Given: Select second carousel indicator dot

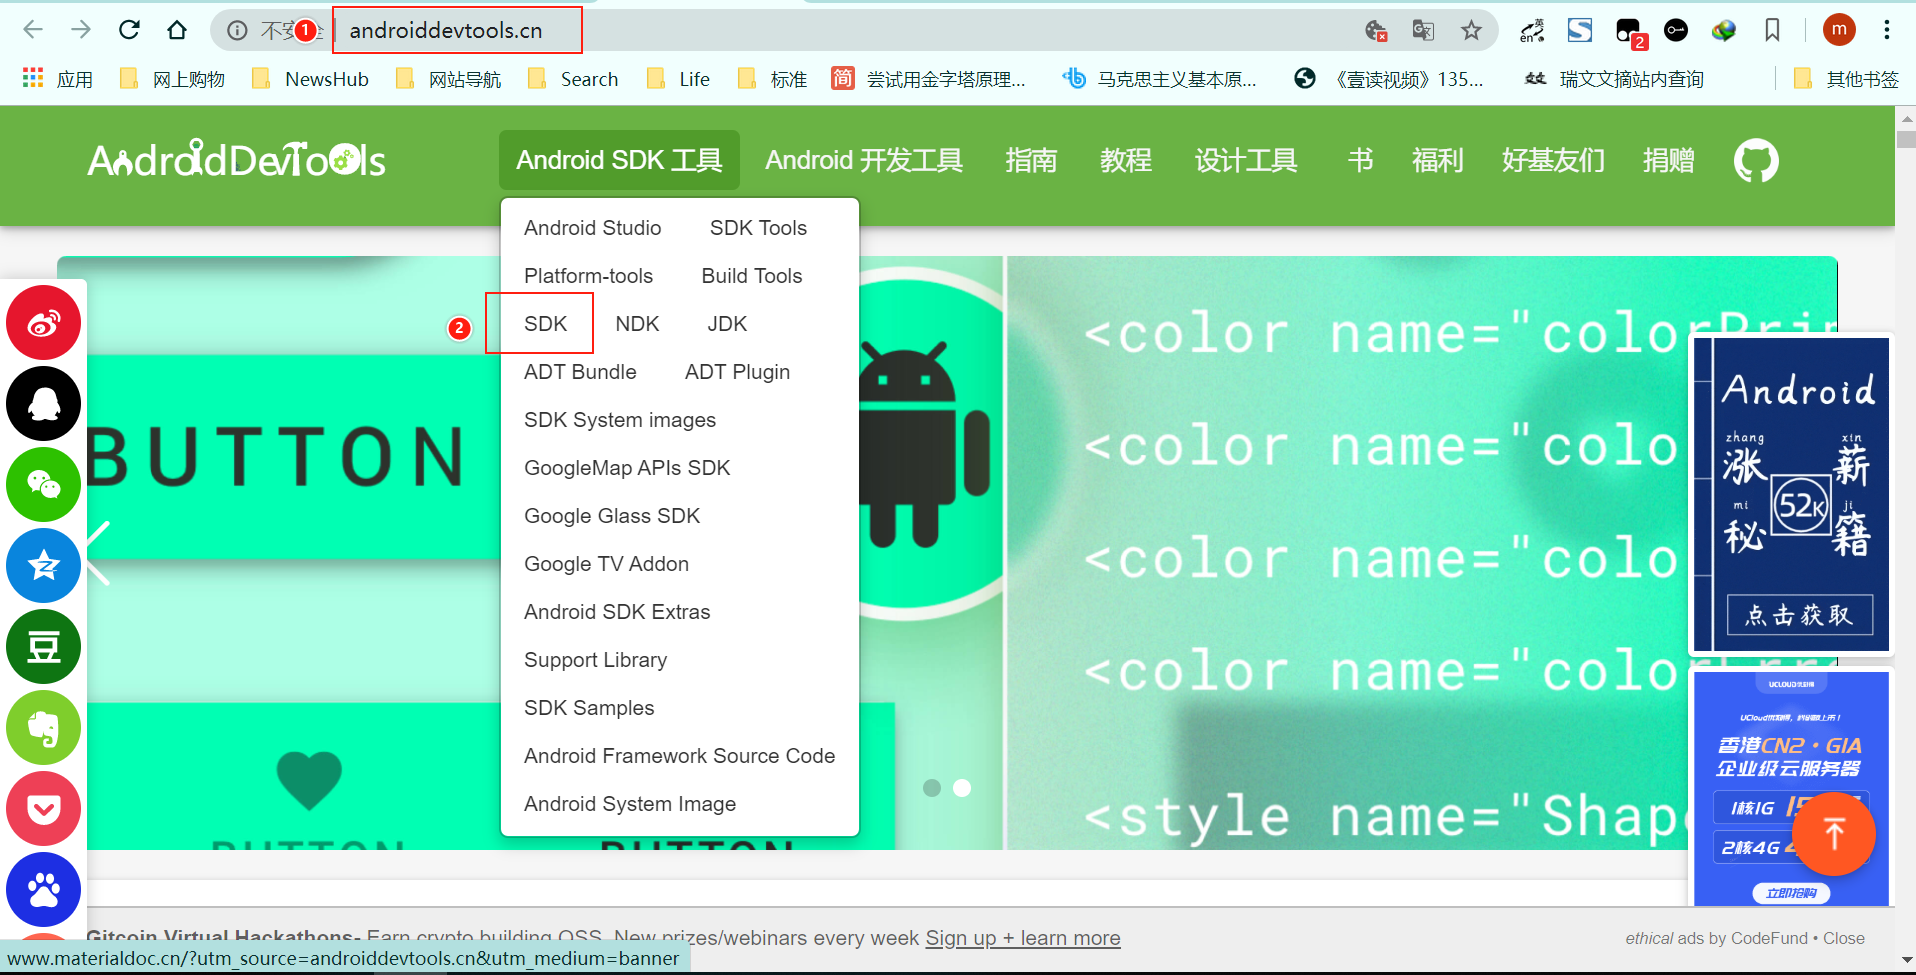Looking at the screenshot, I should click(962, 788).
